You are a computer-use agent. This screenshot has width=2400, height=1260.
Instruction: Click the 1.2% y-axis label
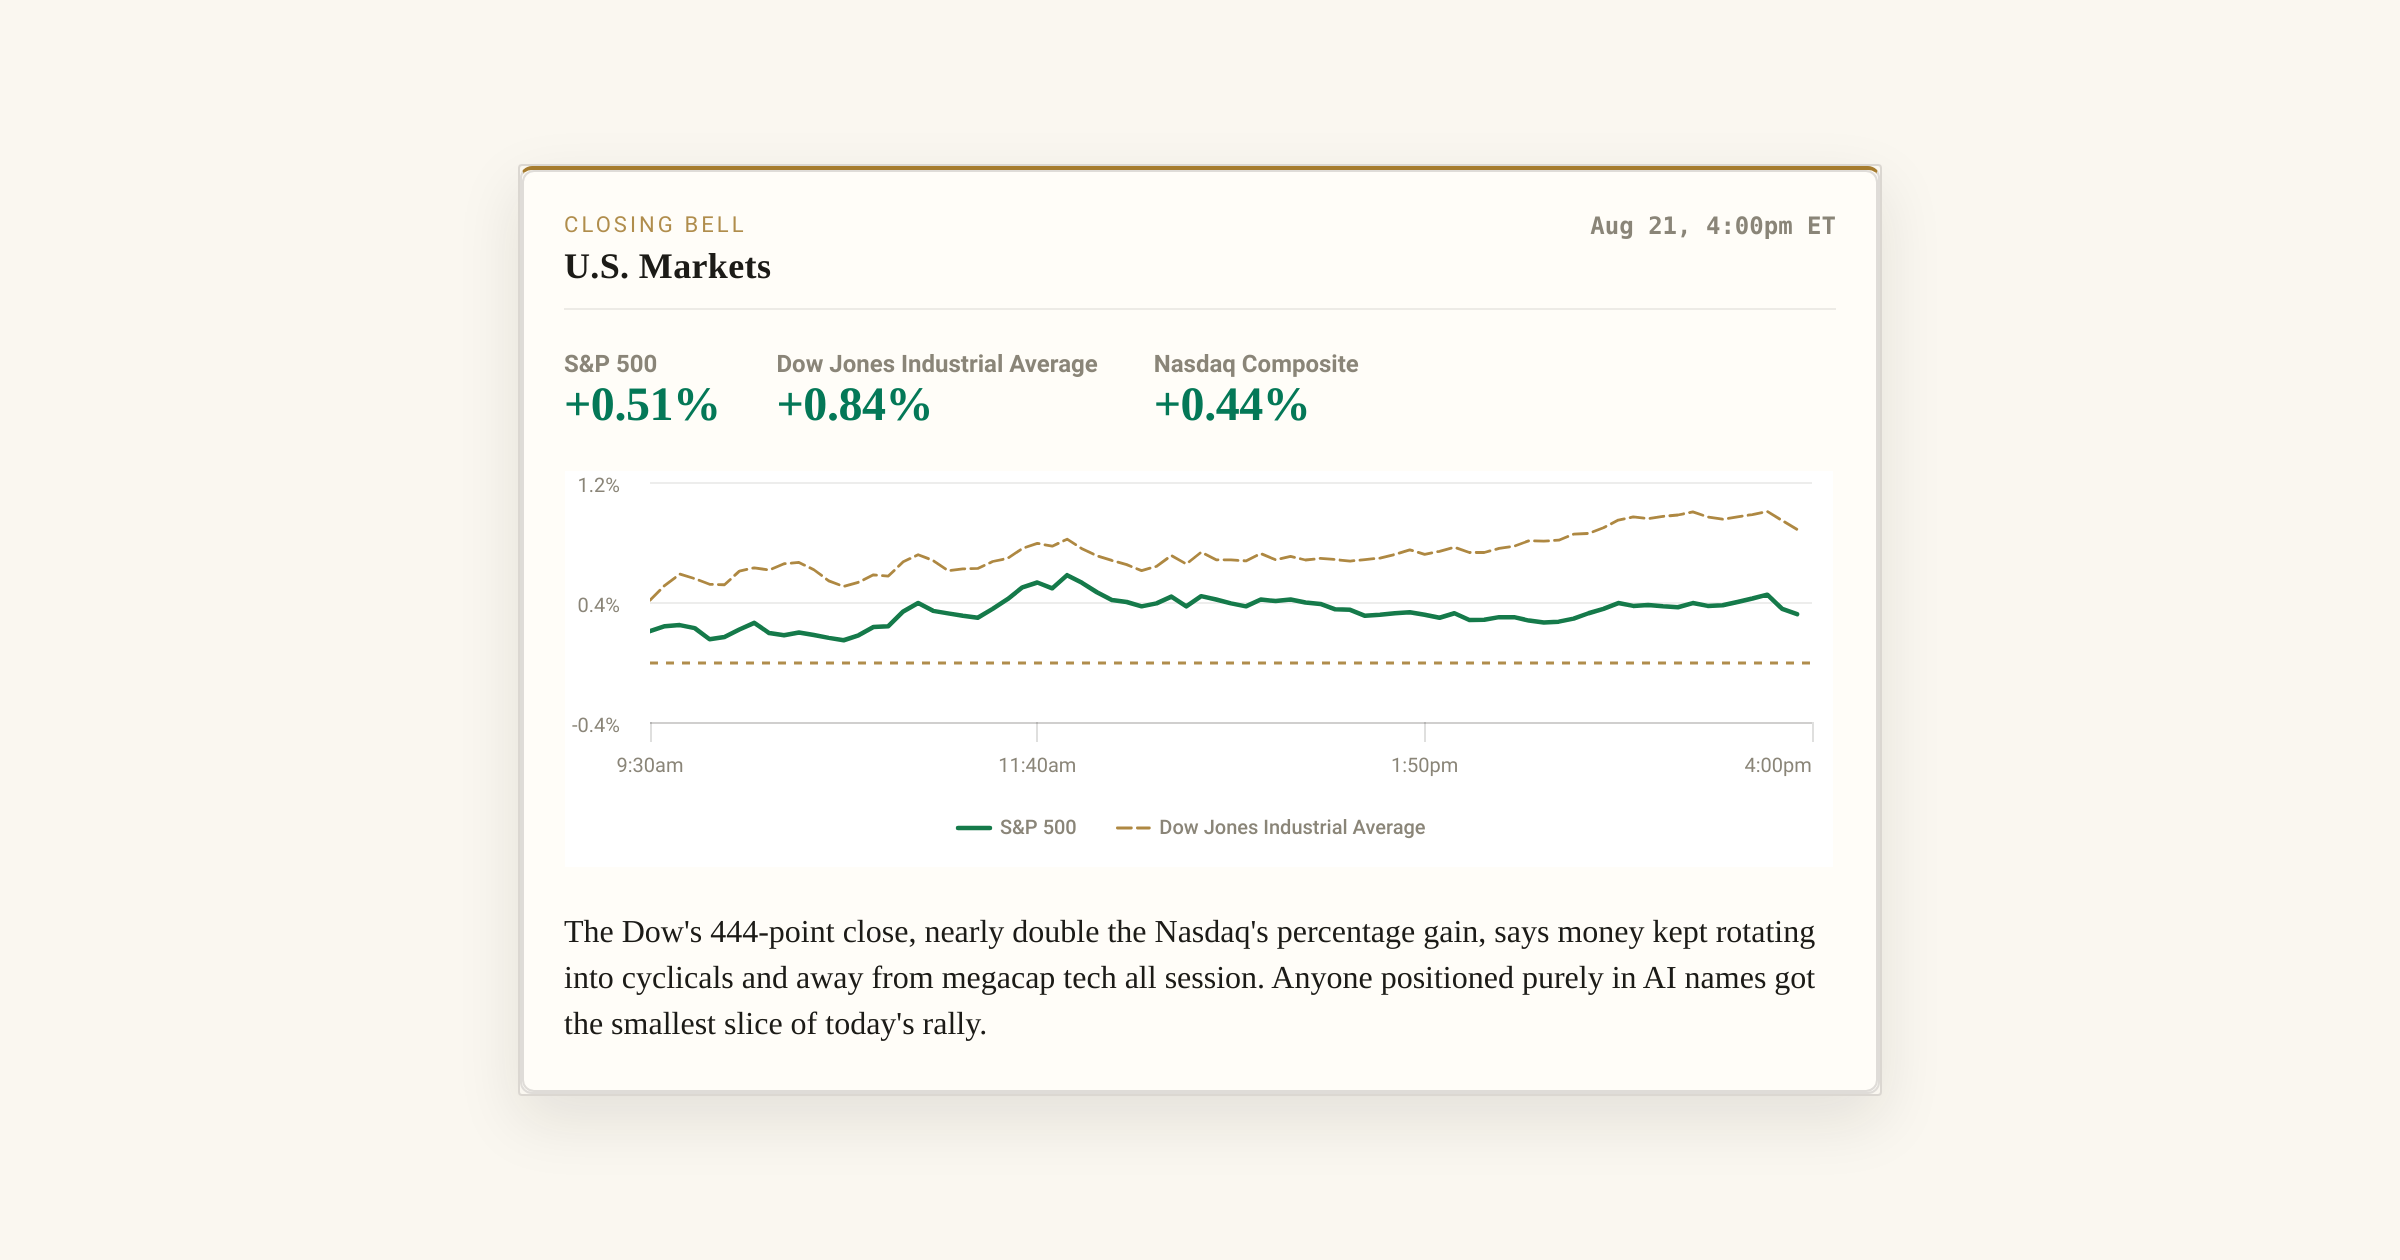click(x=599, y=485)
